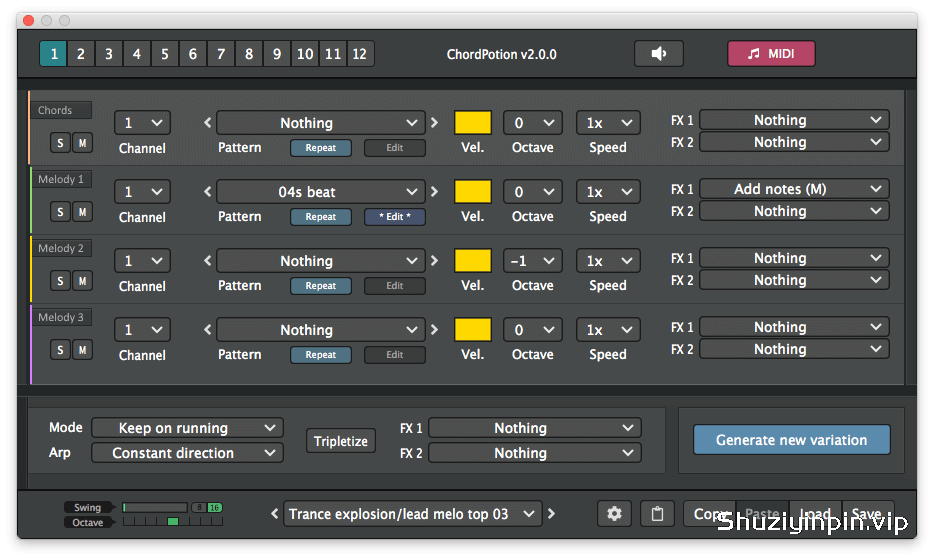The image size is (934, 560).
Task: Expand the Mode Keep on running dropdown
Action: tap(187, 428)
